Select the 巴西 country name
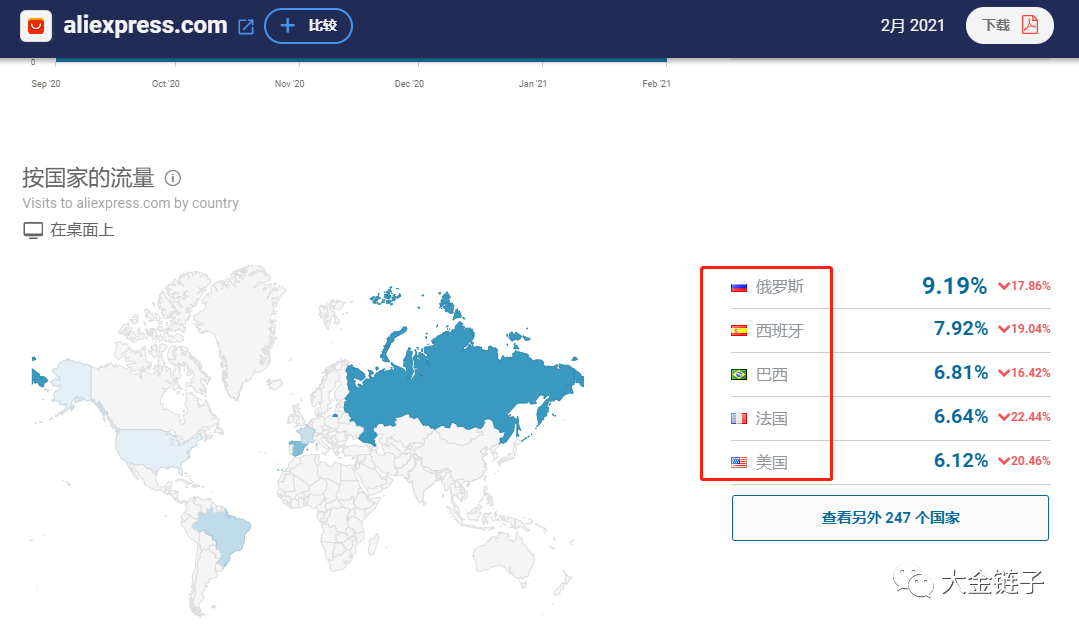Screen dimensions: 1079x629 pos(771,375)
